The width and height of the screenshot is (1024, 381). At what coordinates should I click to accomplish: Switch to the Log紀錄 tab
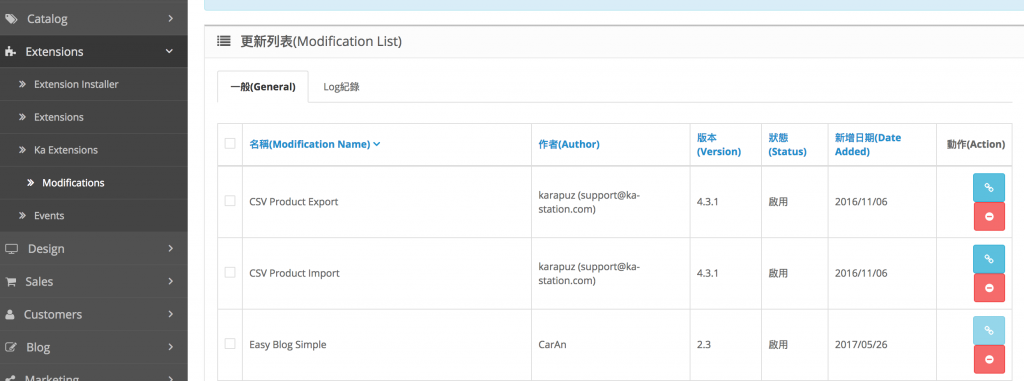342,87
